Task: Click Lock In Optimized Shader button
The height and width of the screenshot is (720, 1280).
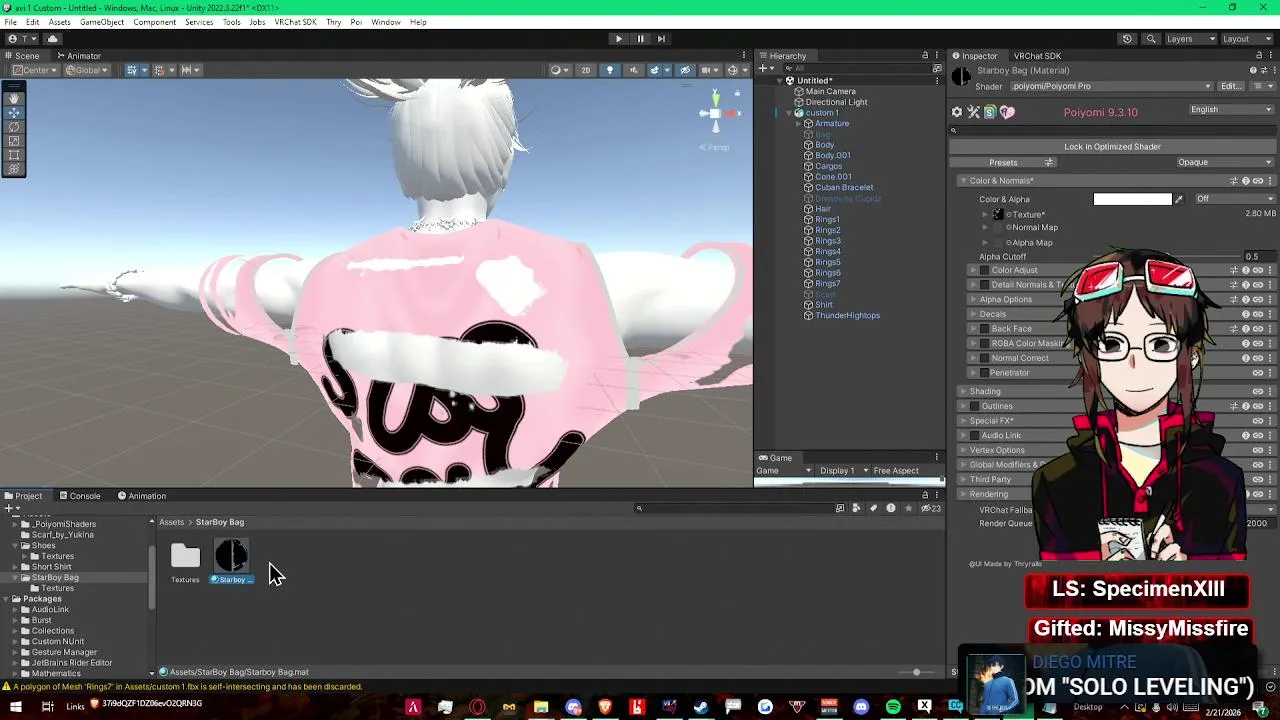Action: tap(1112, 147)
